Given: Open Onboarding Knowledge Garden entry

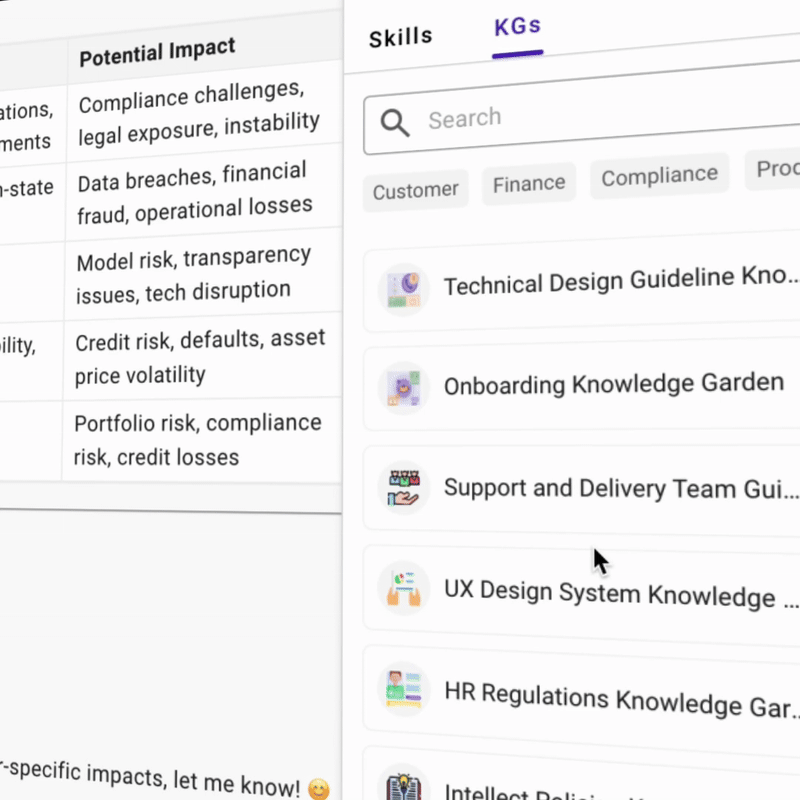Looking at the screenshot, I should pos(613,384).
